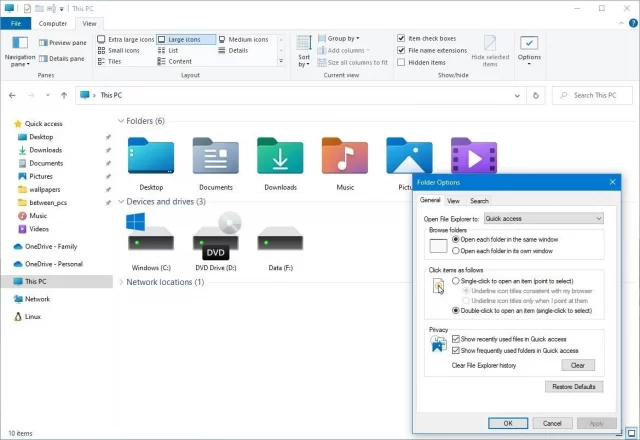This screenshot has height=440, width=640.
Task: Uncheck Show recently used files in Quick access
Action: coord(456,339)
